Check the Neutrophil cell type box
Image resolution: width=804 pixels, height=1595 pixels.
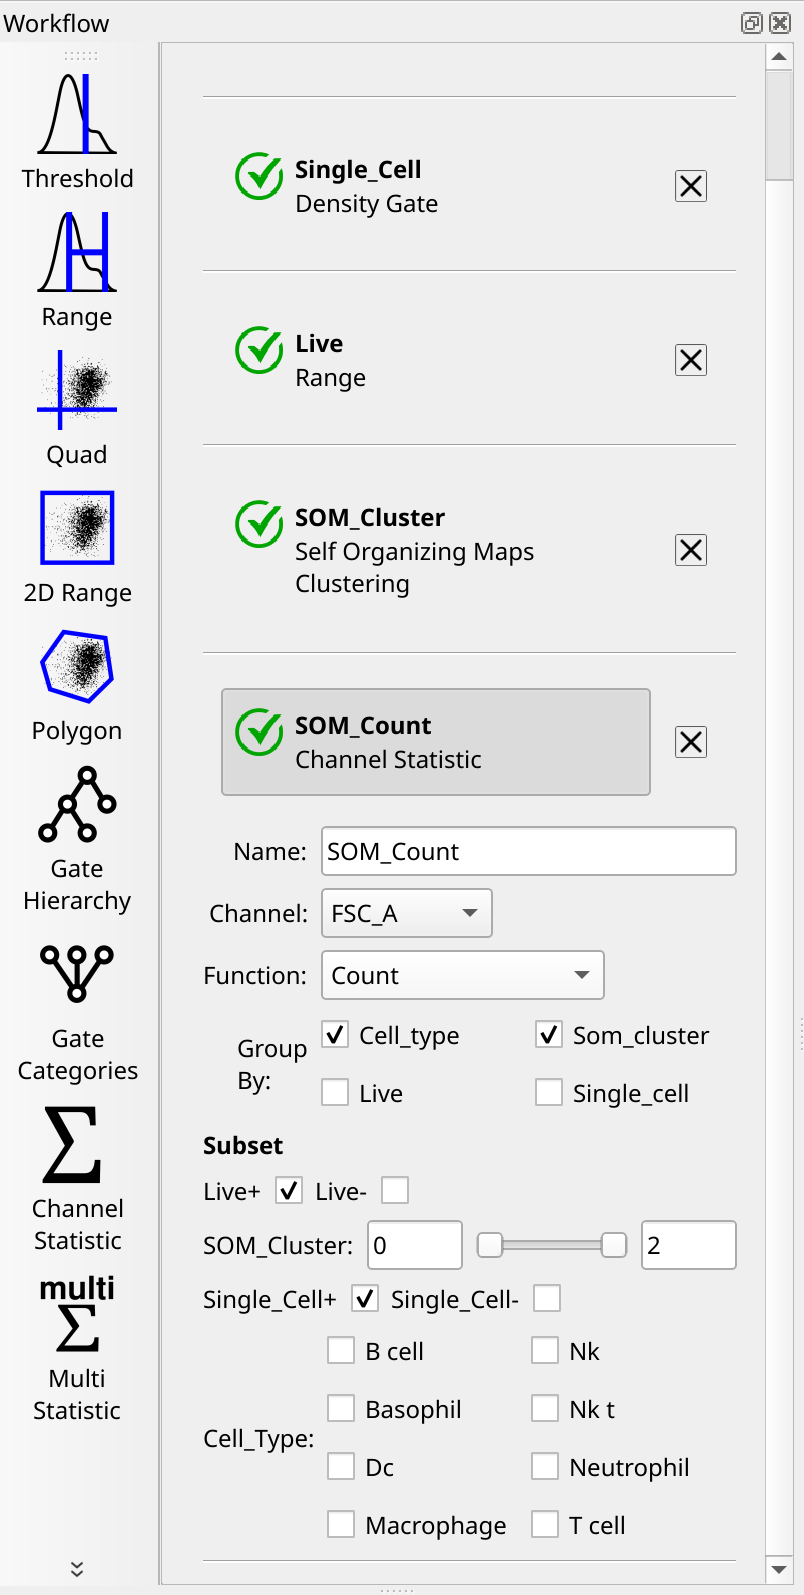pos(545,1466)
